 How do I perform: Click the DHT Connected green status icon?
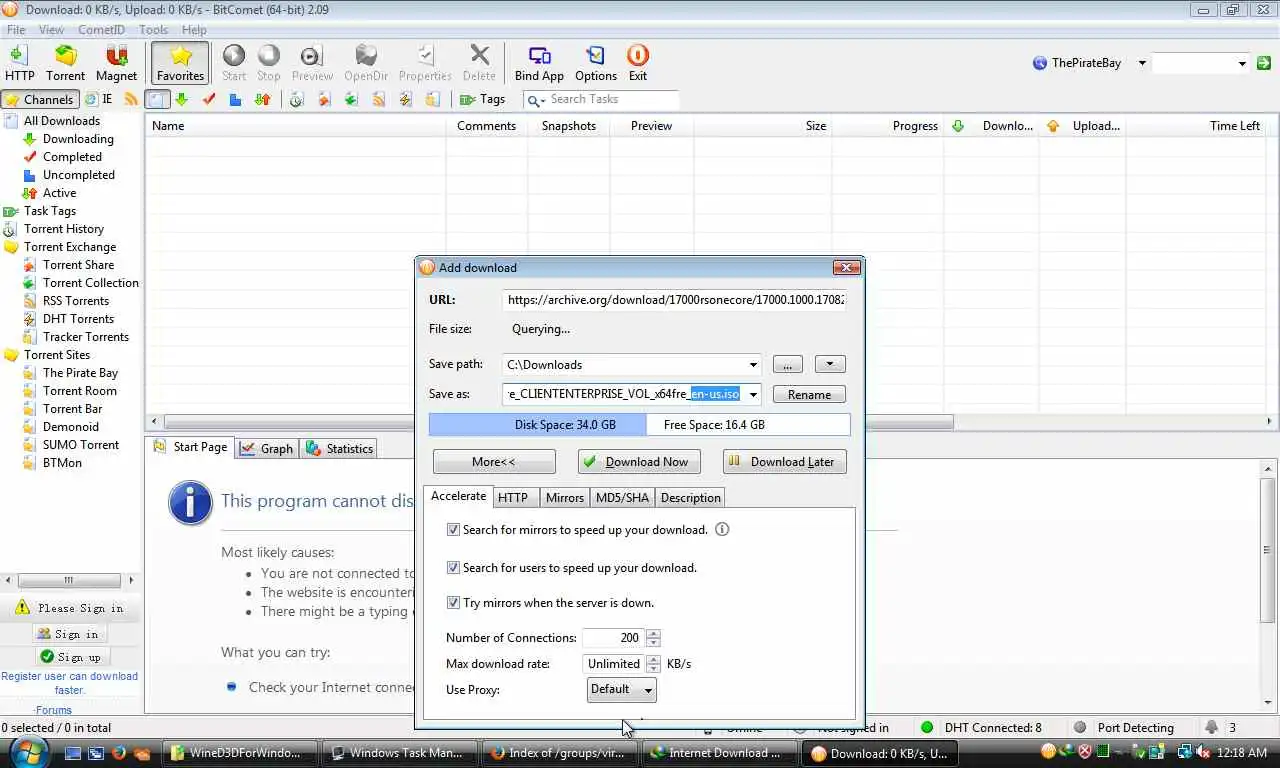point(927,727)
